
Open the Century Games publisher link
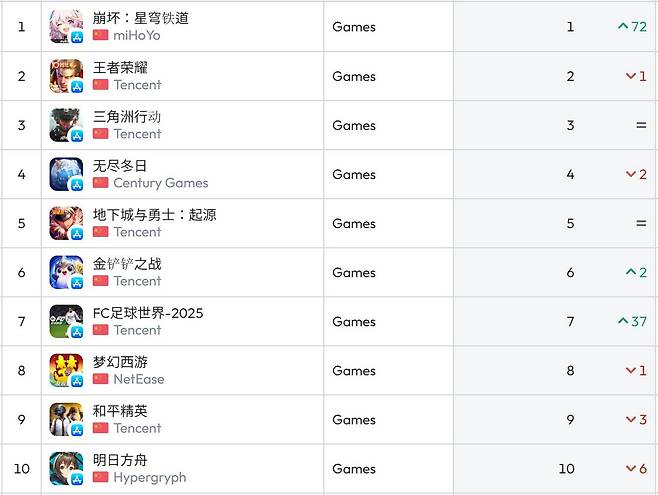click(x=160, y=183)
